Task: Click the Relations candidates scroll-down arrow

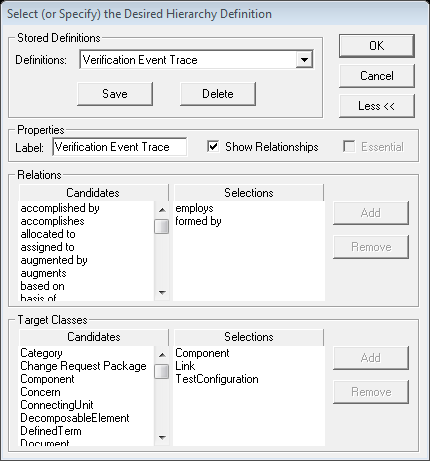Action: [162, 293]
